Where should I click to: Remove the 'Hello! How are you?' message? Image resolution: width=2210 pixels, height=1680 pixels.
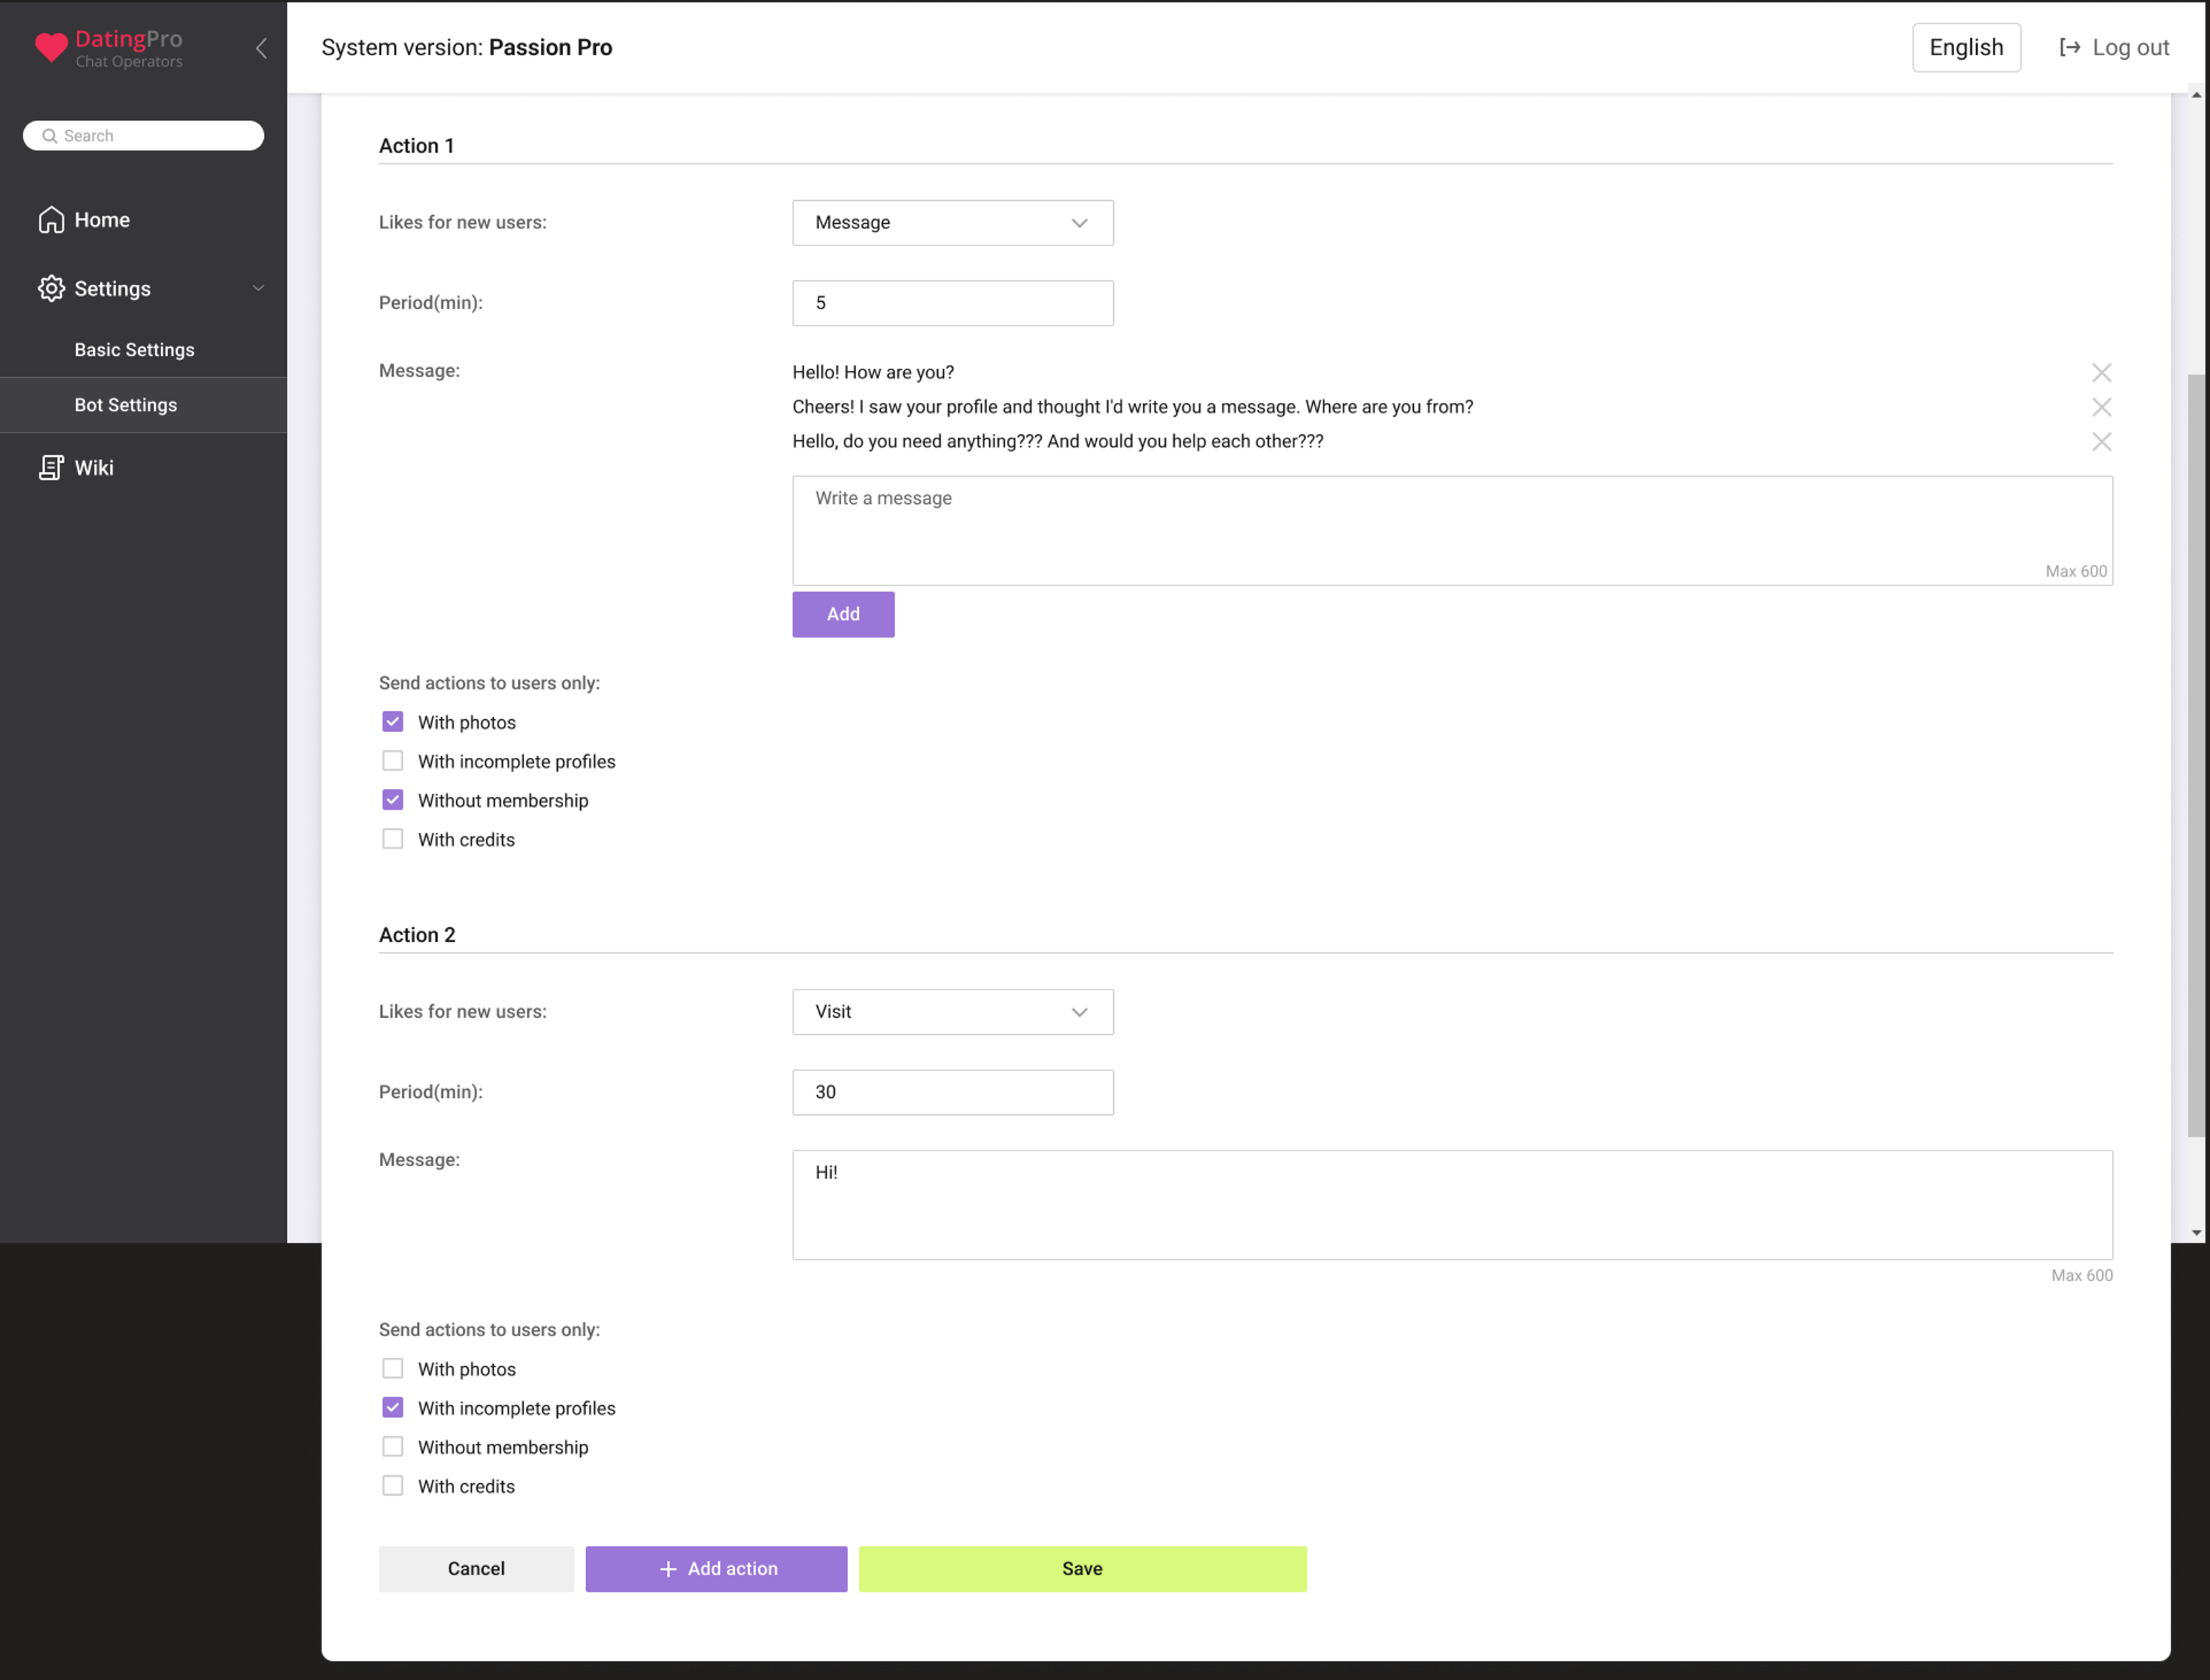click(2101, 373)
